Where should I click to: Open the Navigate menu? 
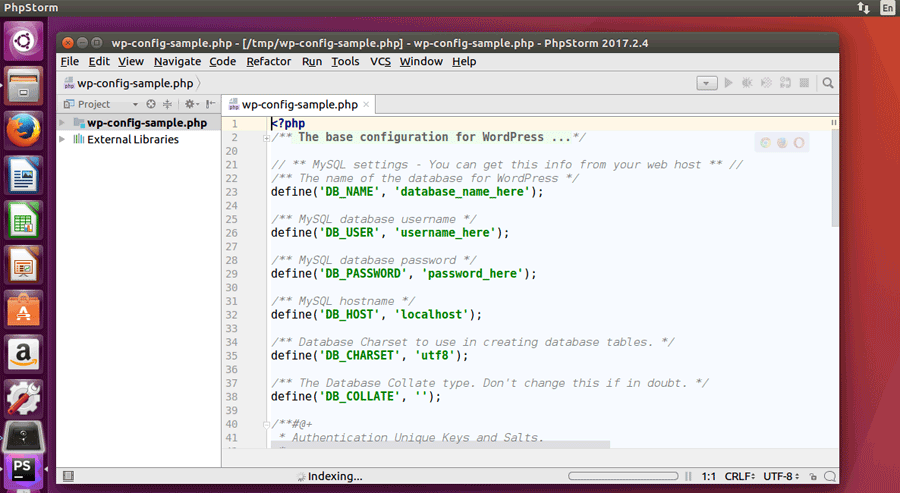pos(177,61)
